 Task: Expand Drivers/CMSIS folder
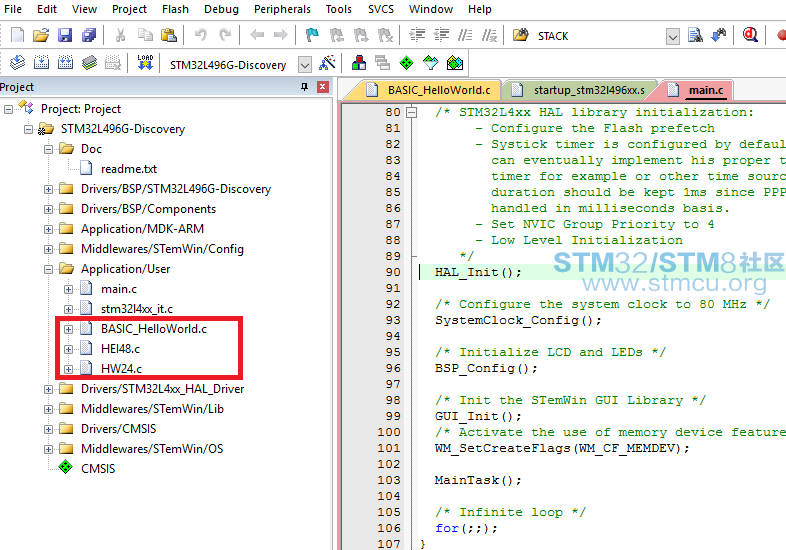click(49, 429)
